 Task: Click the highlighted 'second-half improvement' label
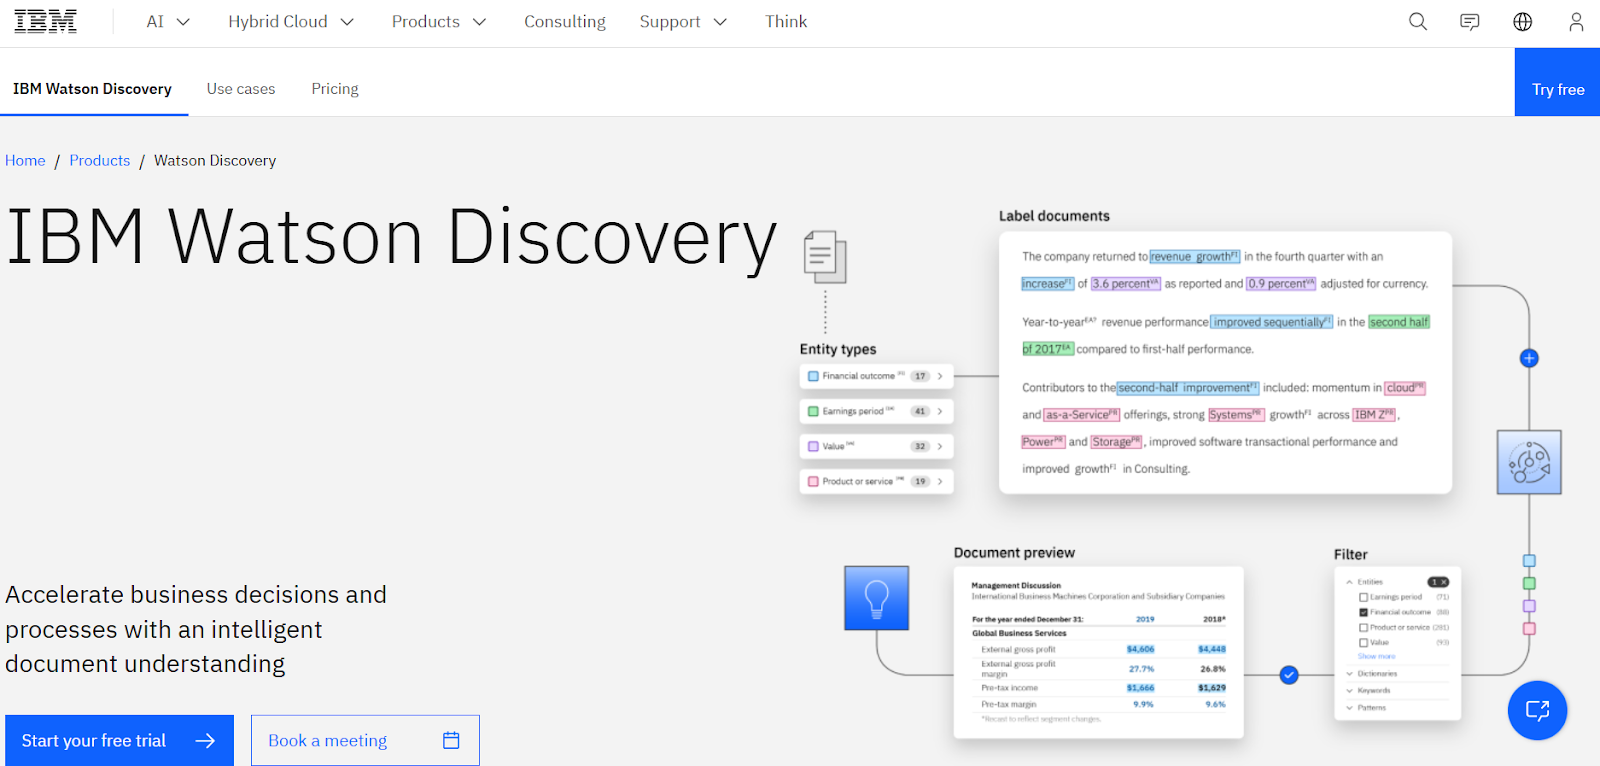click(x=1187, y=388)
